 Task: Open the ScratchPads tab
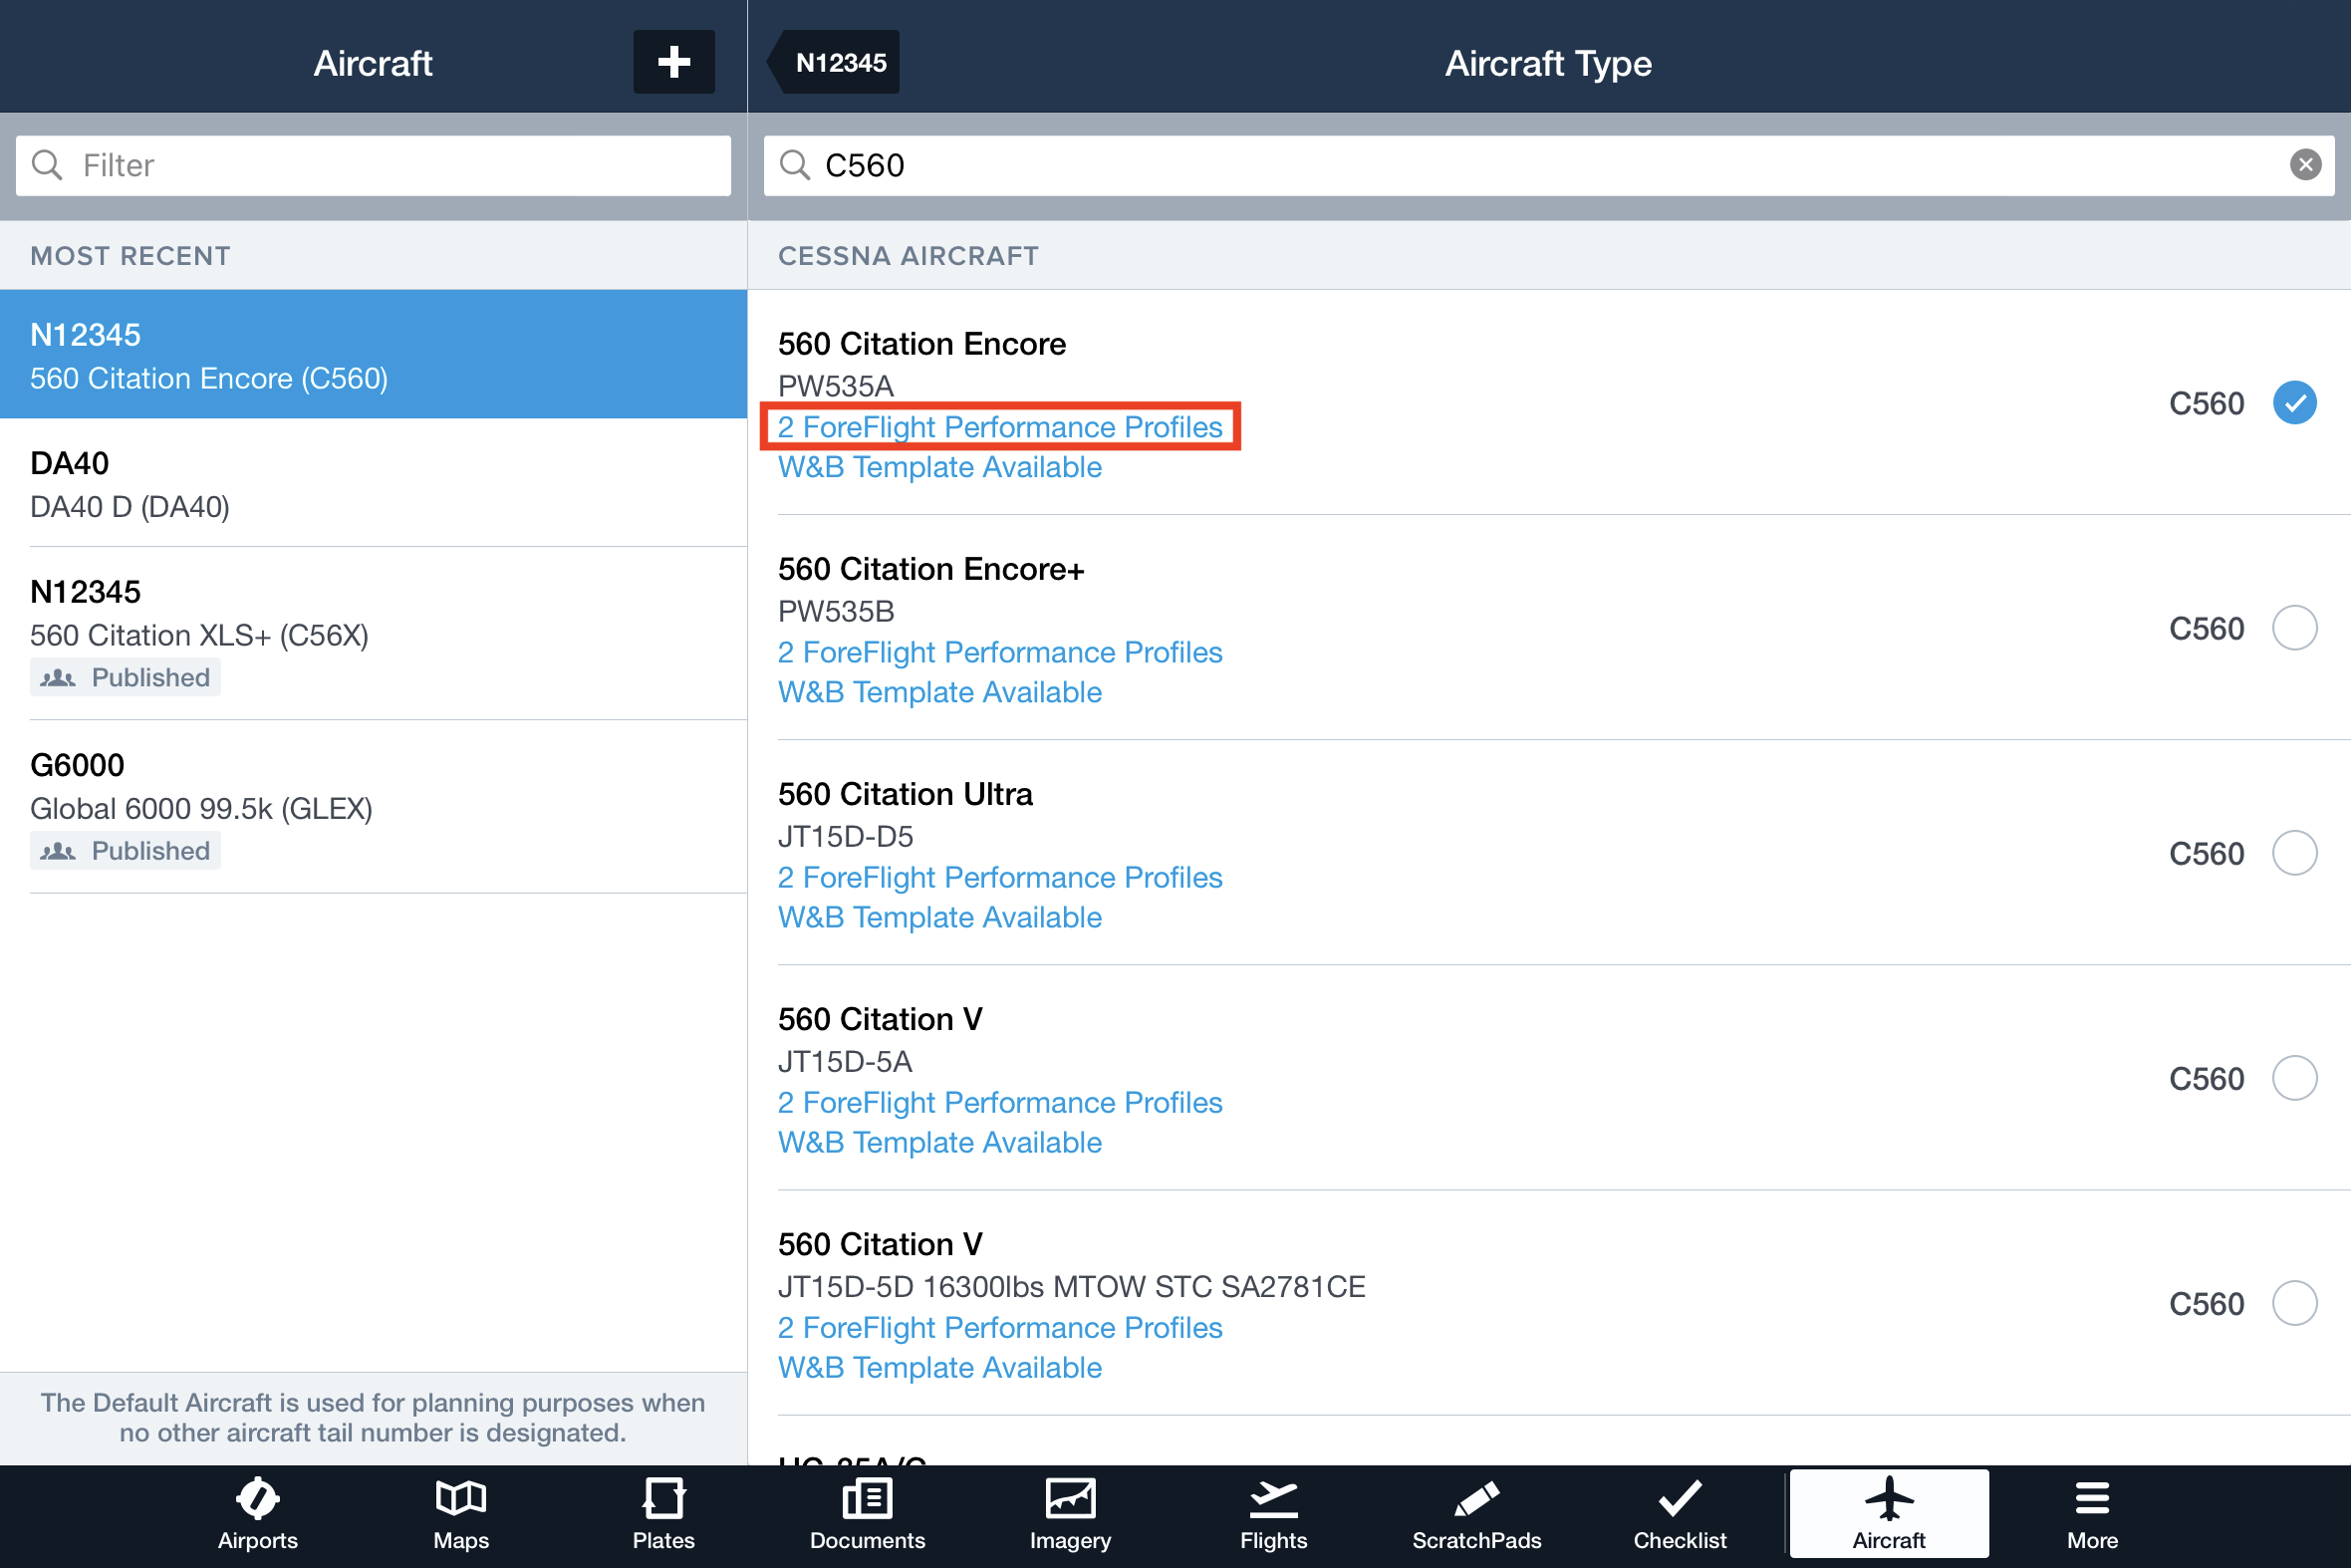point(1476,1515)
